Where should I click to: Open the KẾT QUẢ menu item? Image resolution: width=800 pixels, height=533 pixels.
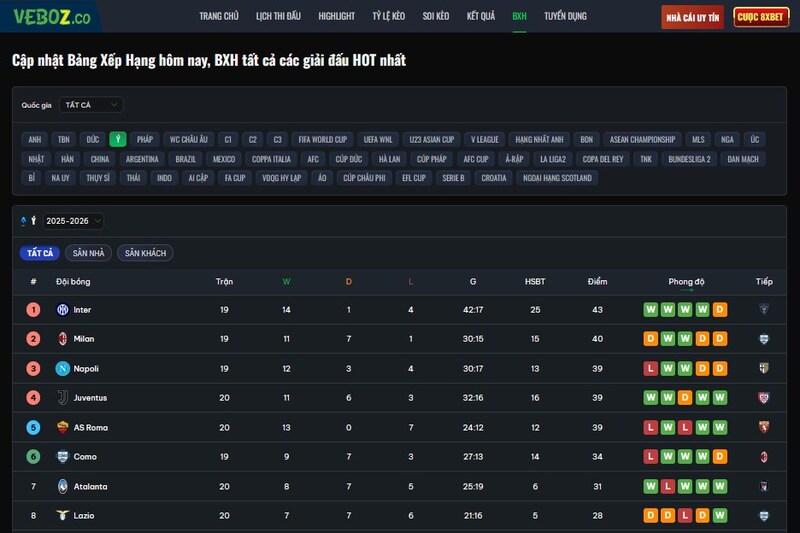[x=480, y=17]
